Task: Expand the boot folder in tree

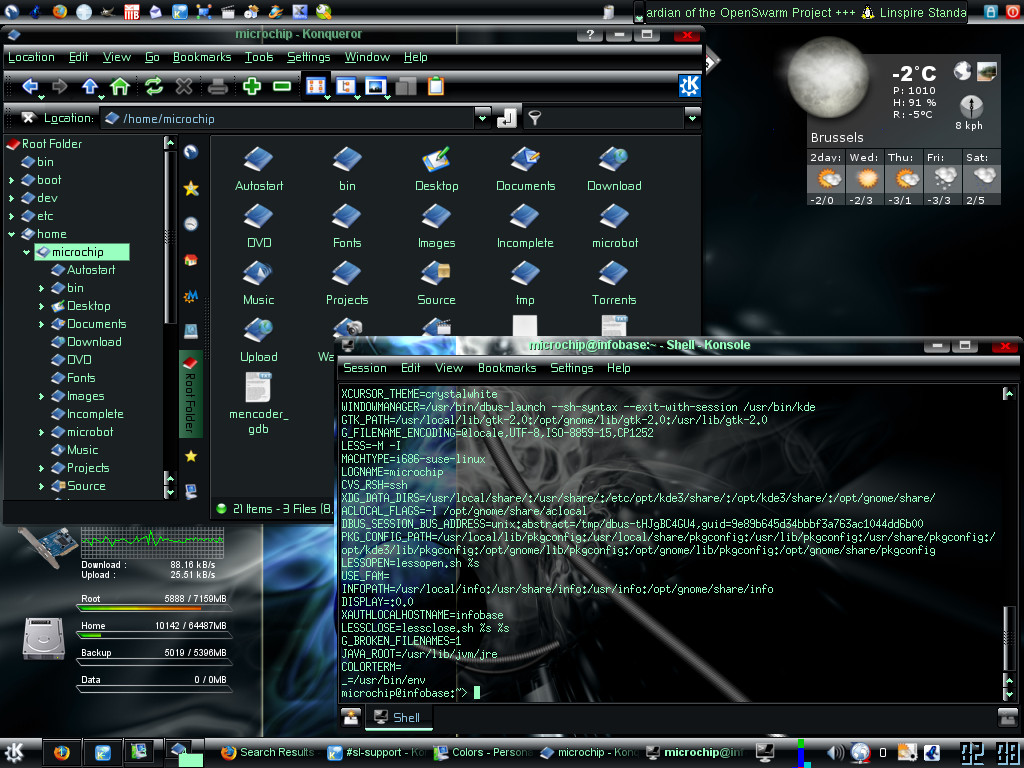Action: coord(11,180)
